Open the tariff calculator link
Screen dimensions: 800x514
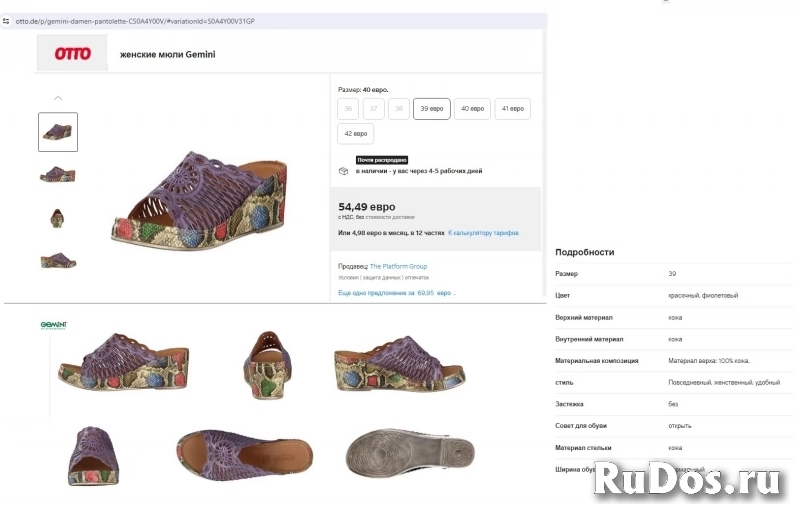pyautogui.click(x=483, y=232)
